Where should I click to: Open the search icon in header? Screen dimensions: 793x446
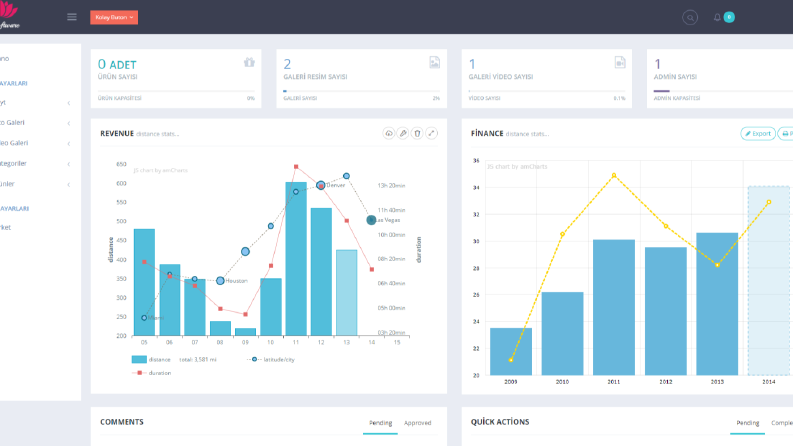point(690,18)
